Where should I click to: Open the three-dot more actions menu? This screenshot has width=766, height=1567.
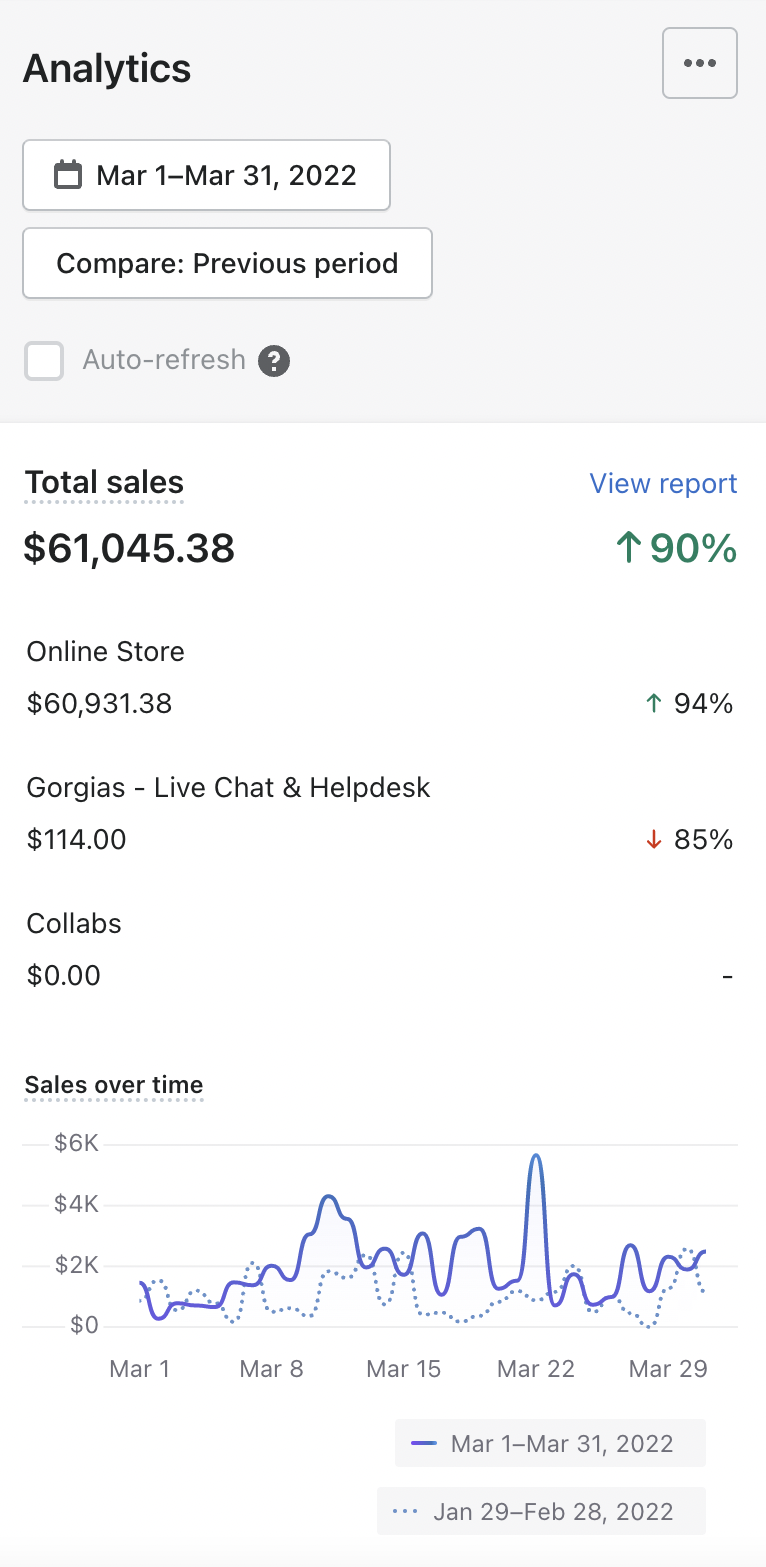click(700, 63)
